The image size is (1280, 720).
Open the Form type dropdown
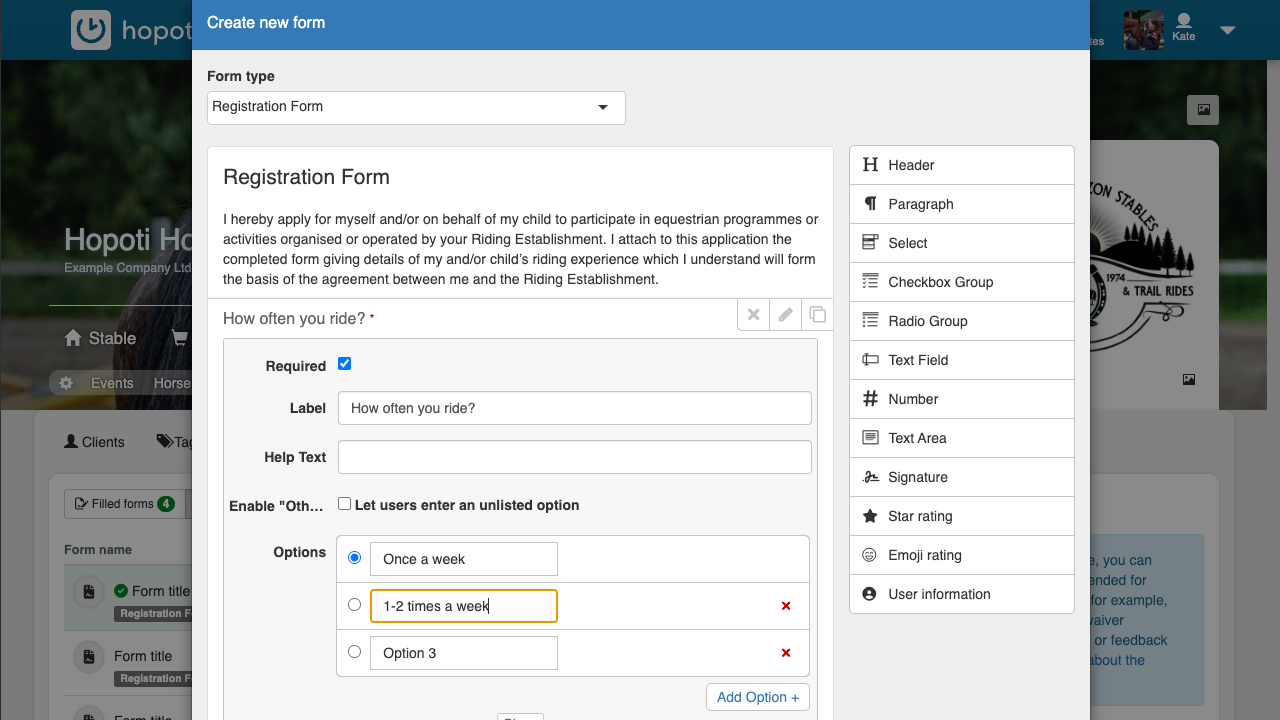(x=416, y=107)
